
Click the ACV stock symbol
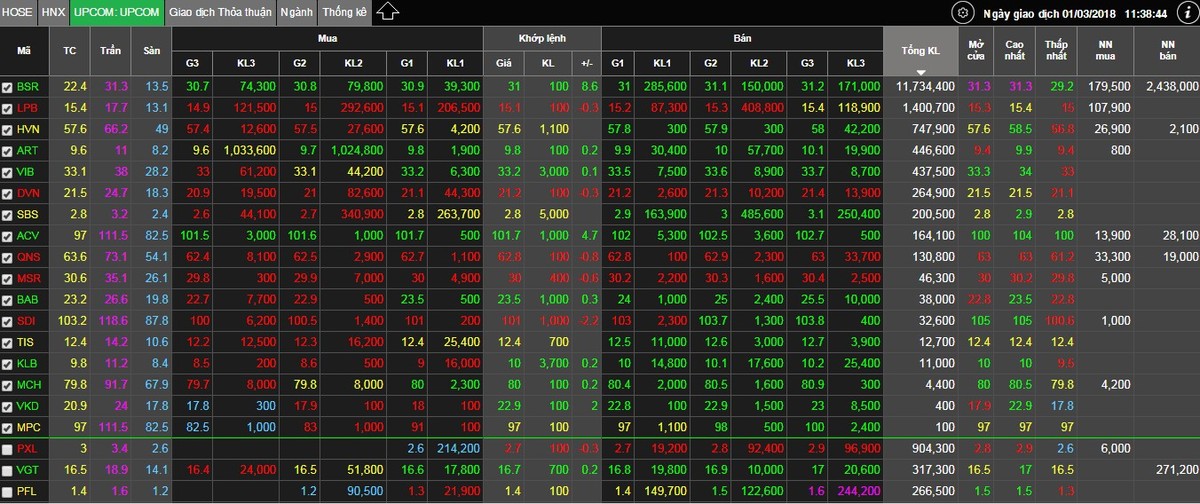click(x=27, y=236)
